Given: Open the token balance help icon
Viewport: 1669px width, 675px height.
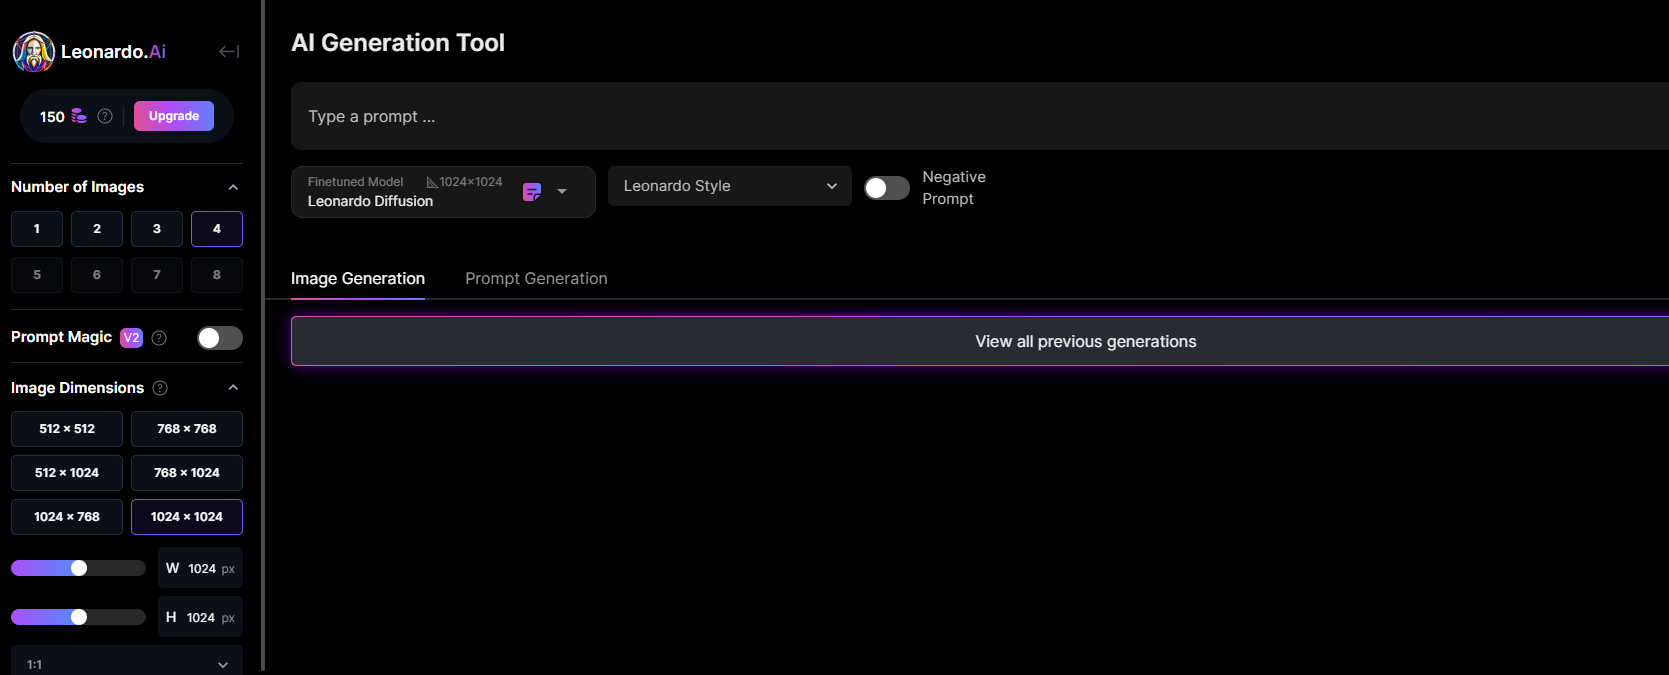Looking at the screenshot, I should [x=105, y=116].
